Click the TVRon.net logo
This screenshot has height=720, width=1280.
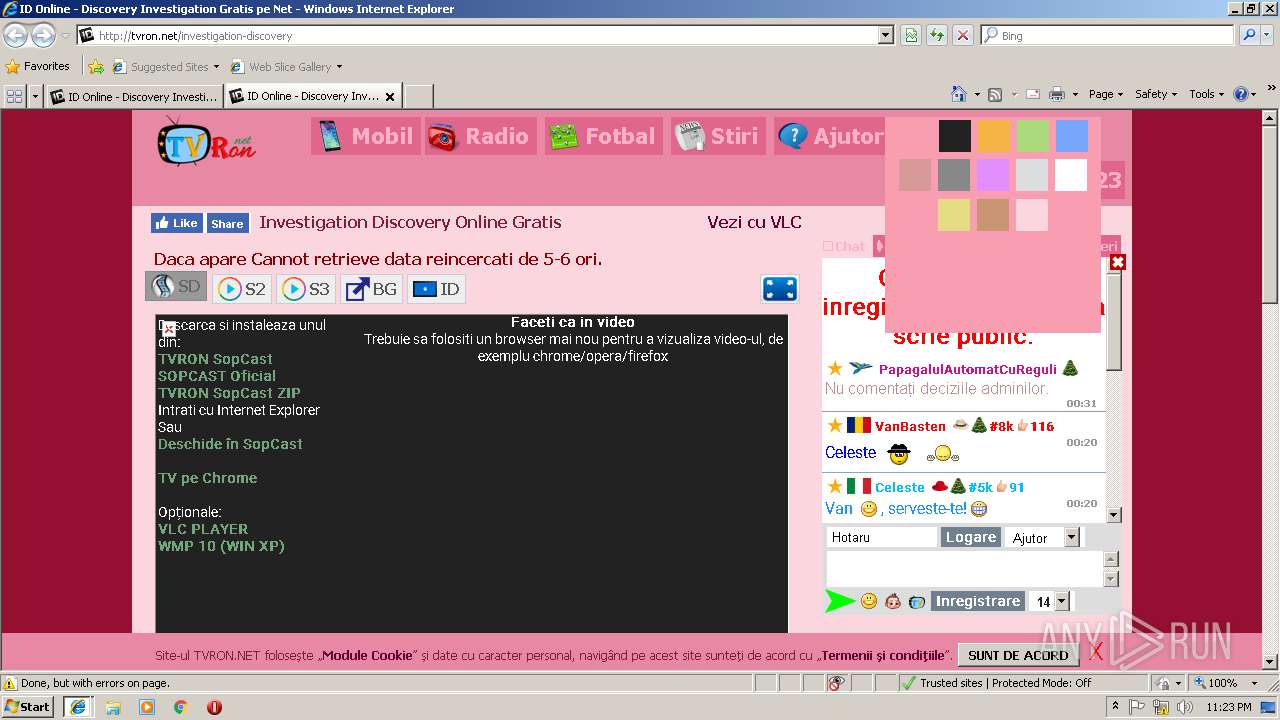[x=206, y=141]
